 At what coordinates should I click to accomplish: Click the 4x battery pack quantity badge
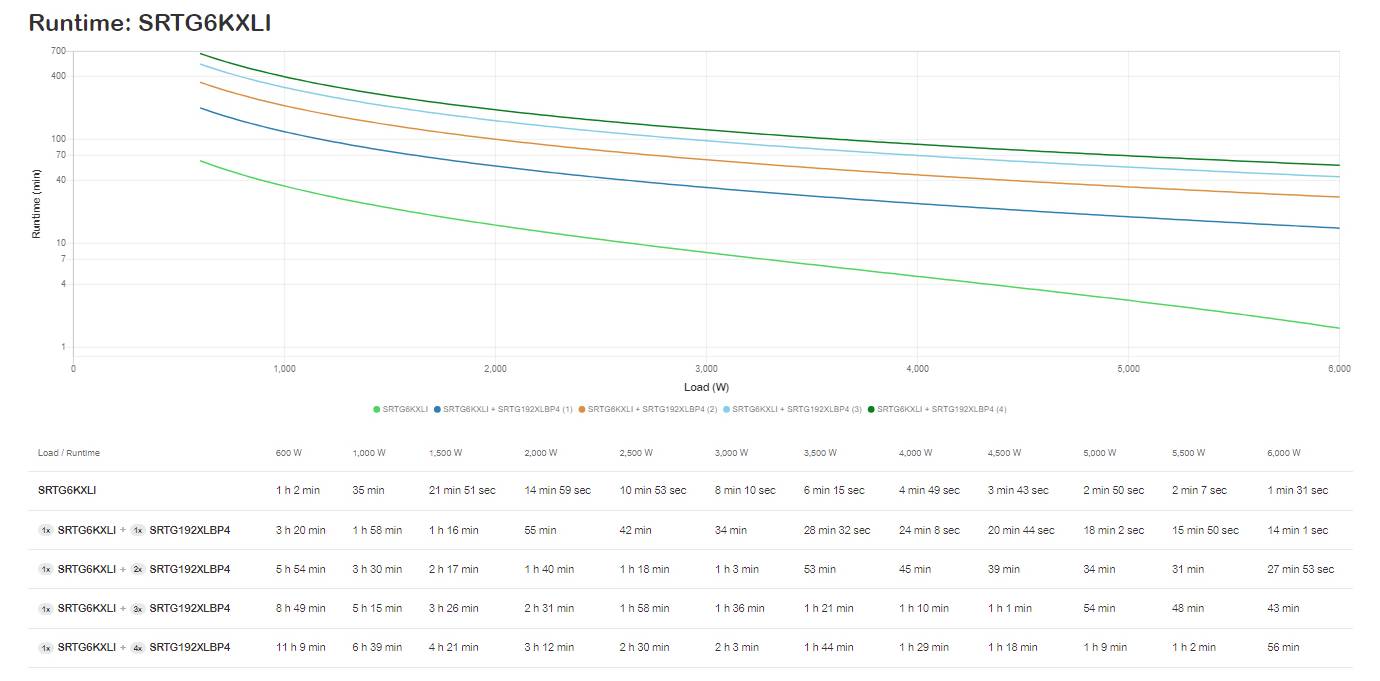pos(138,647)
